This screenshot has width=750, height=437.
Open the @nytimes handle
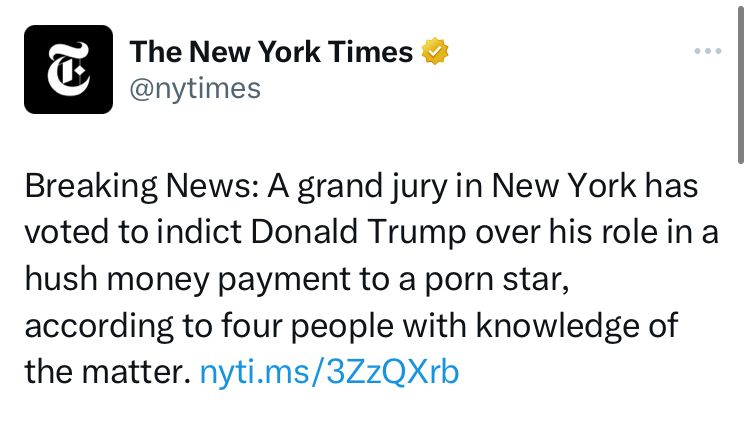(x=195, y=88)
